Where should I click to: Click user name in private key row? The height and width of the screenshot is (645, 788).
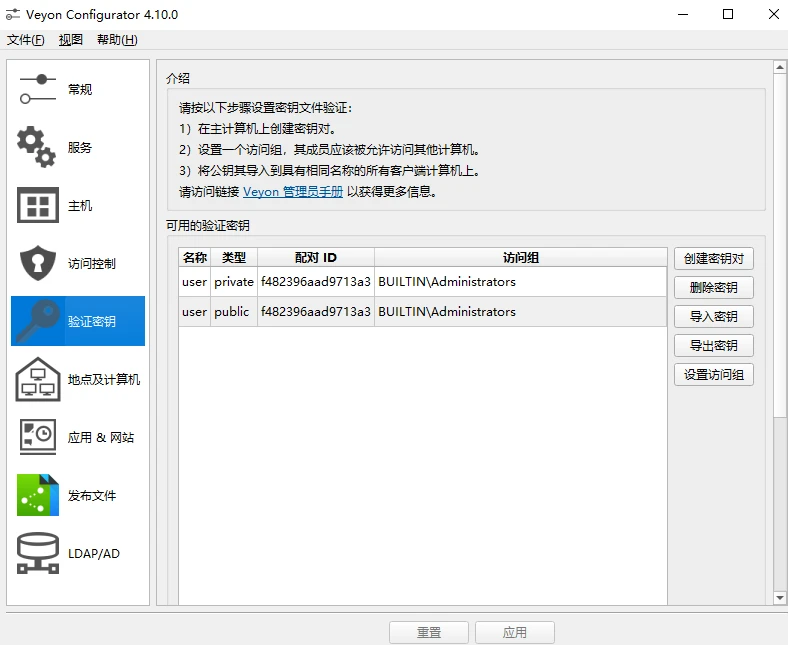point(194,282)
